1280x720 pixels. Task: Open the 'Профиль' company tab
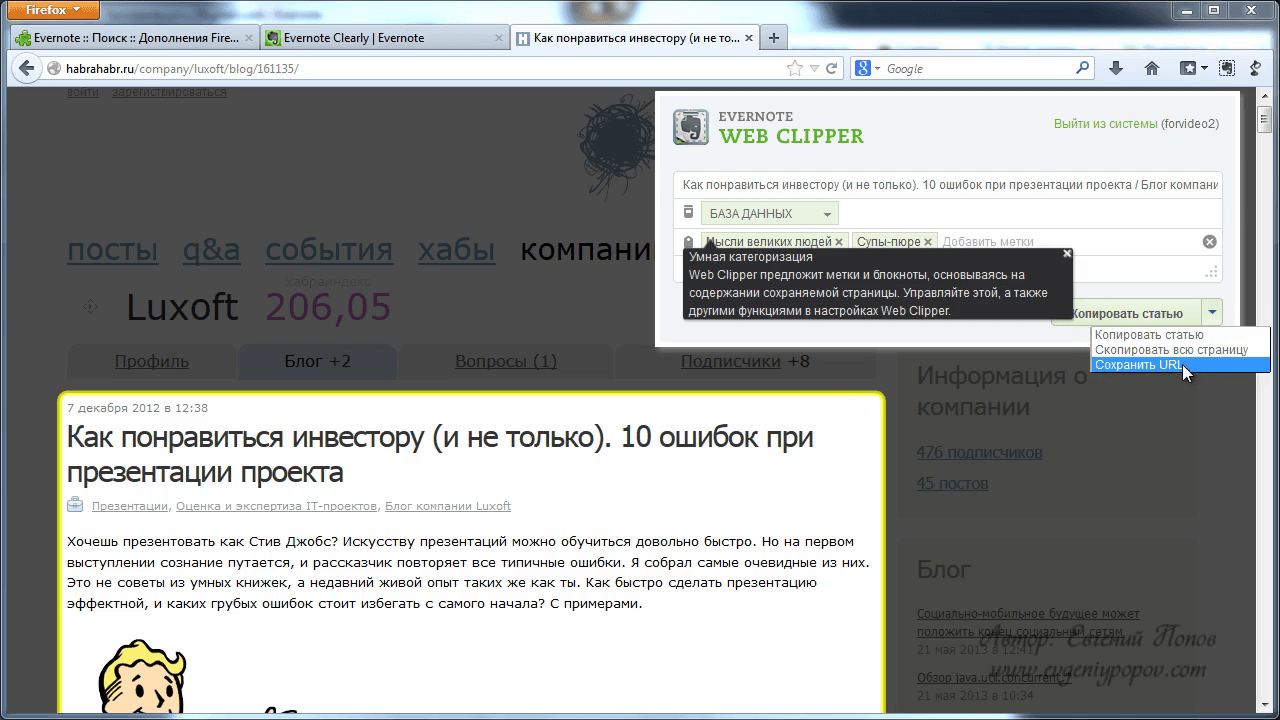pyautogui.click(x=152, y=361)
